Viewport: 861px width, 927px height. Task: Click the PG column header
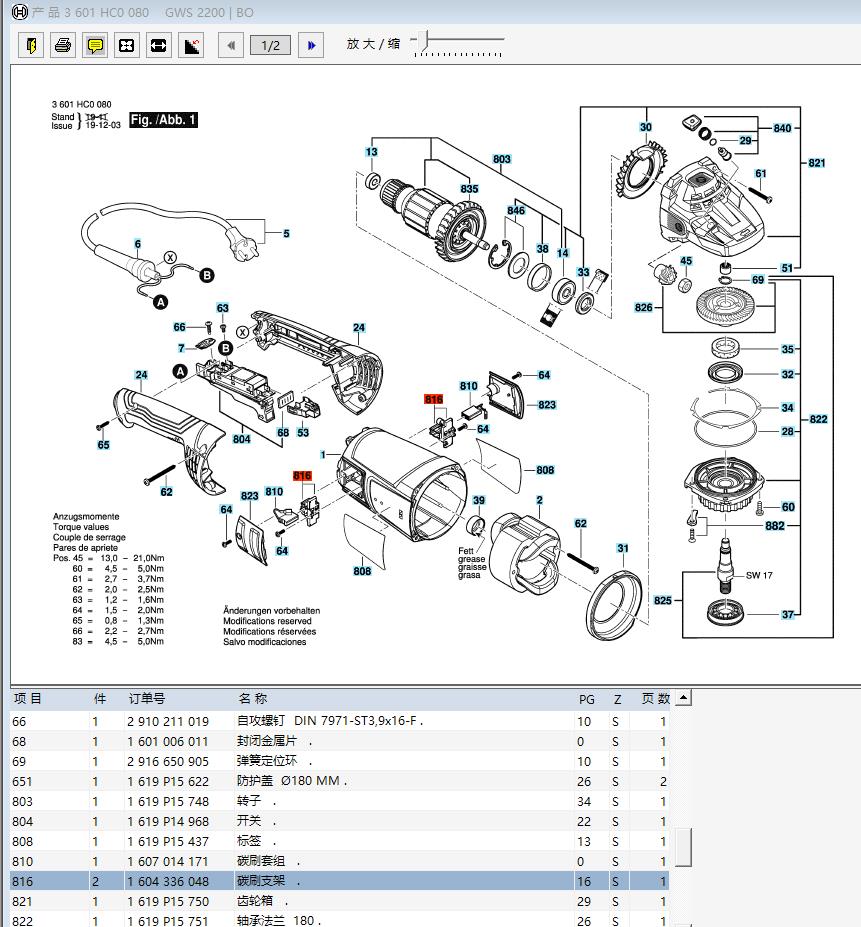(x=587, y=699)
